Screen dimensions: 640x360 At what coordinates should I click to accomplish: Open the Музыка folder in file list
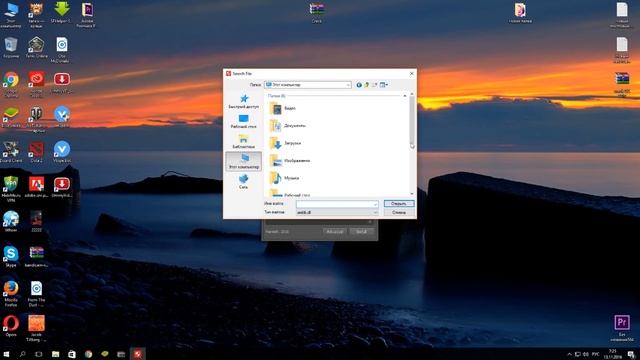[x=284, y=178]
